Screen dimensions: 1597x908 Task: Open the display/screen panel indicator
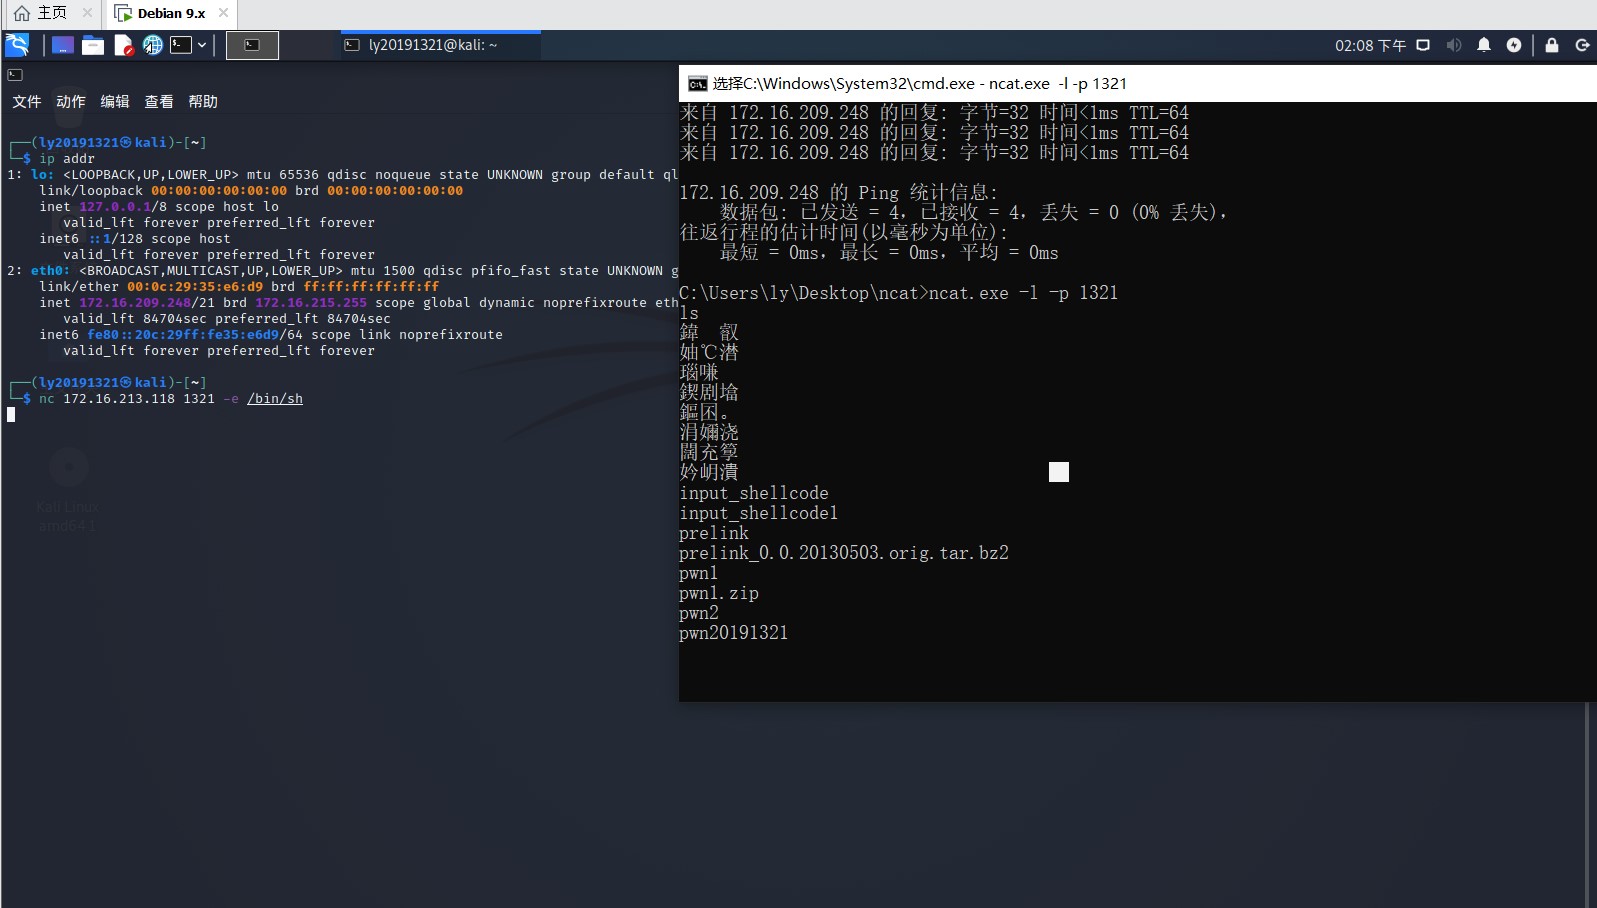(x=1423, y=45)
